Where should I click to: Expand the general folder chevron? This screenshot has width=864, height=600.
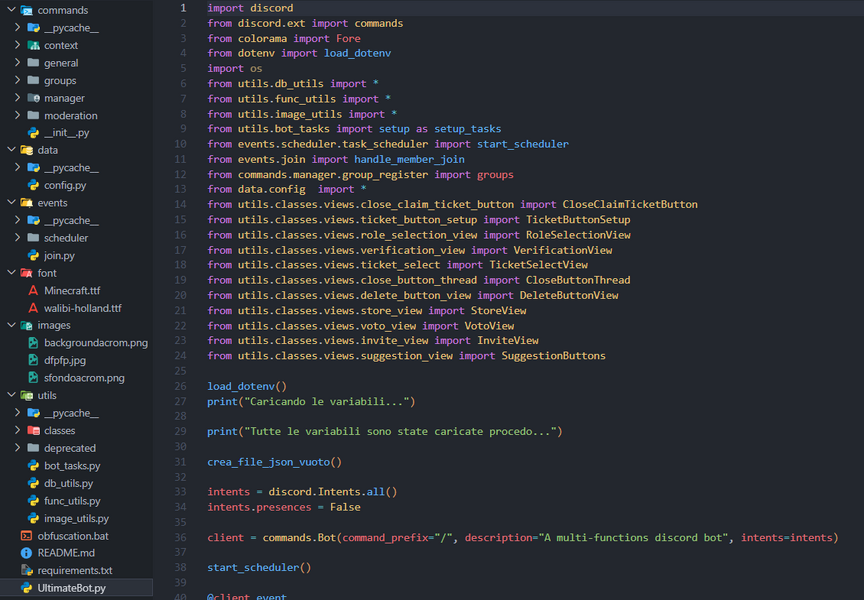tap(18, 62)
